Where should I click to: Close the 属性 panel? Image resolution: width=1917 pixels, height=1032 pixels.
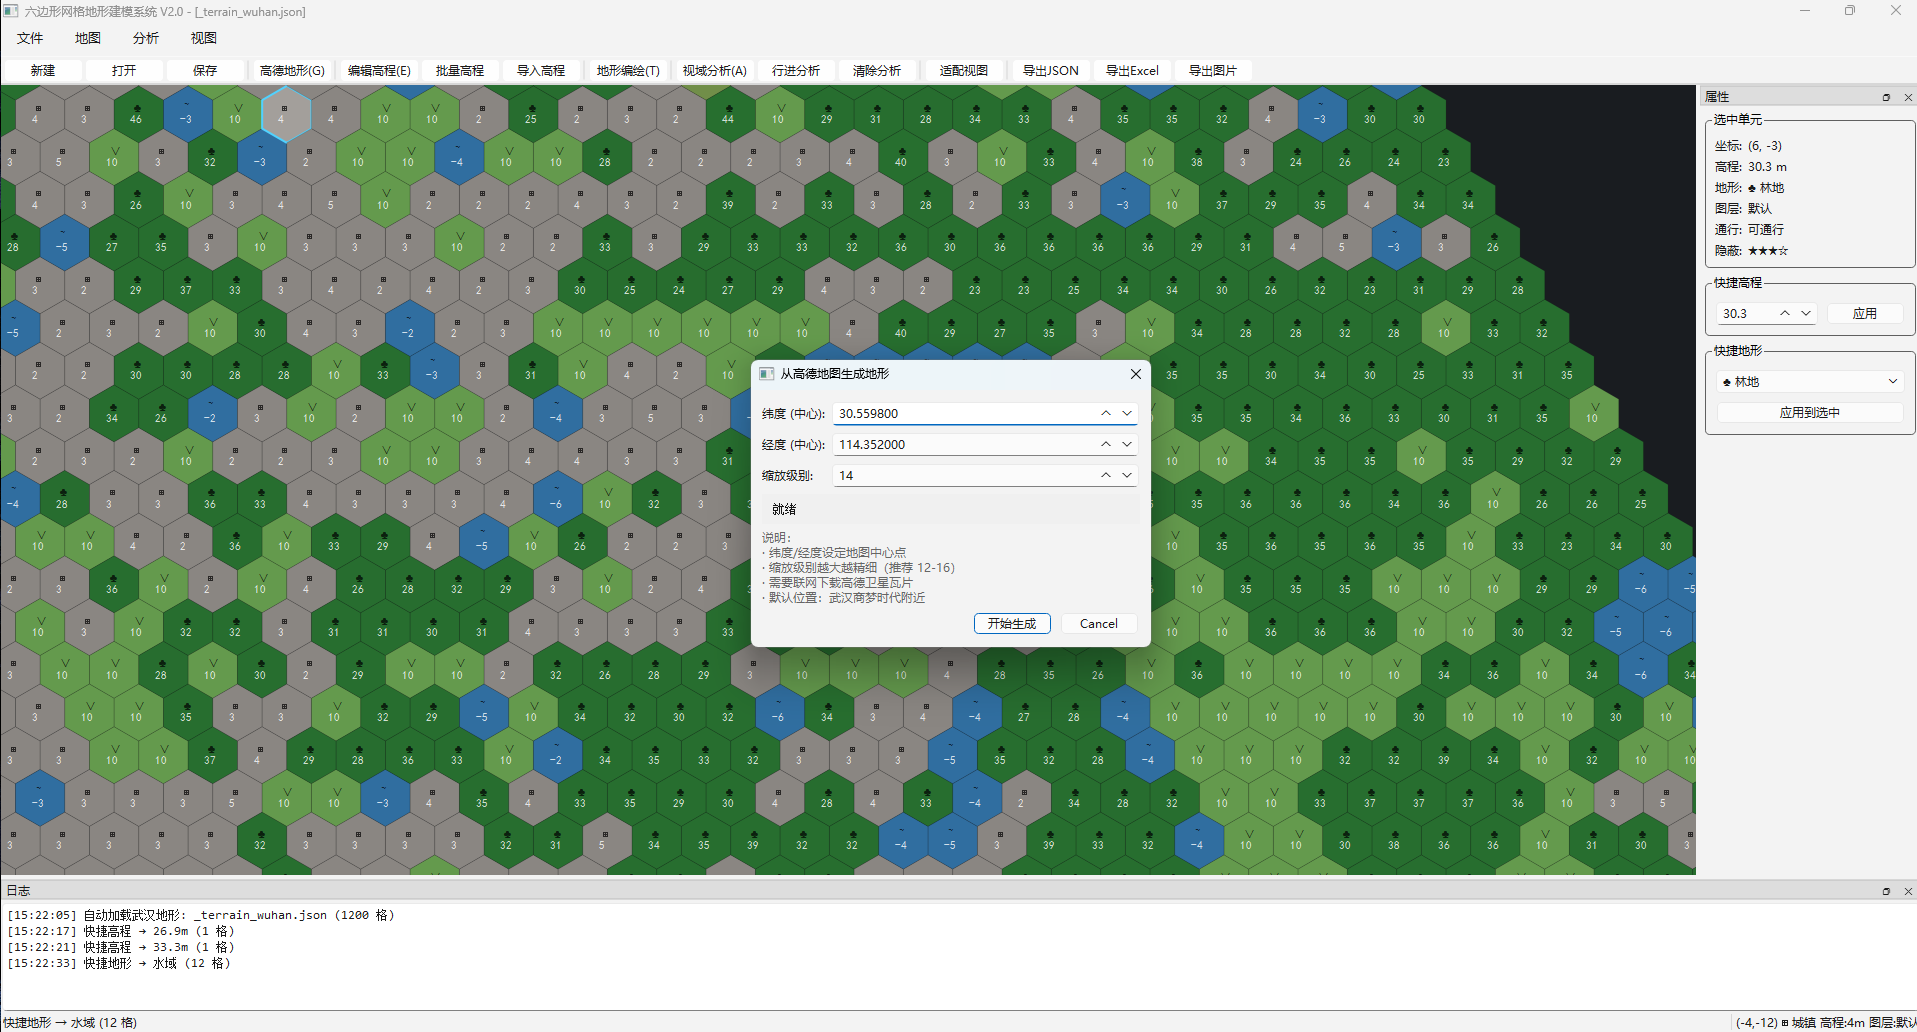coord(1908,97)
